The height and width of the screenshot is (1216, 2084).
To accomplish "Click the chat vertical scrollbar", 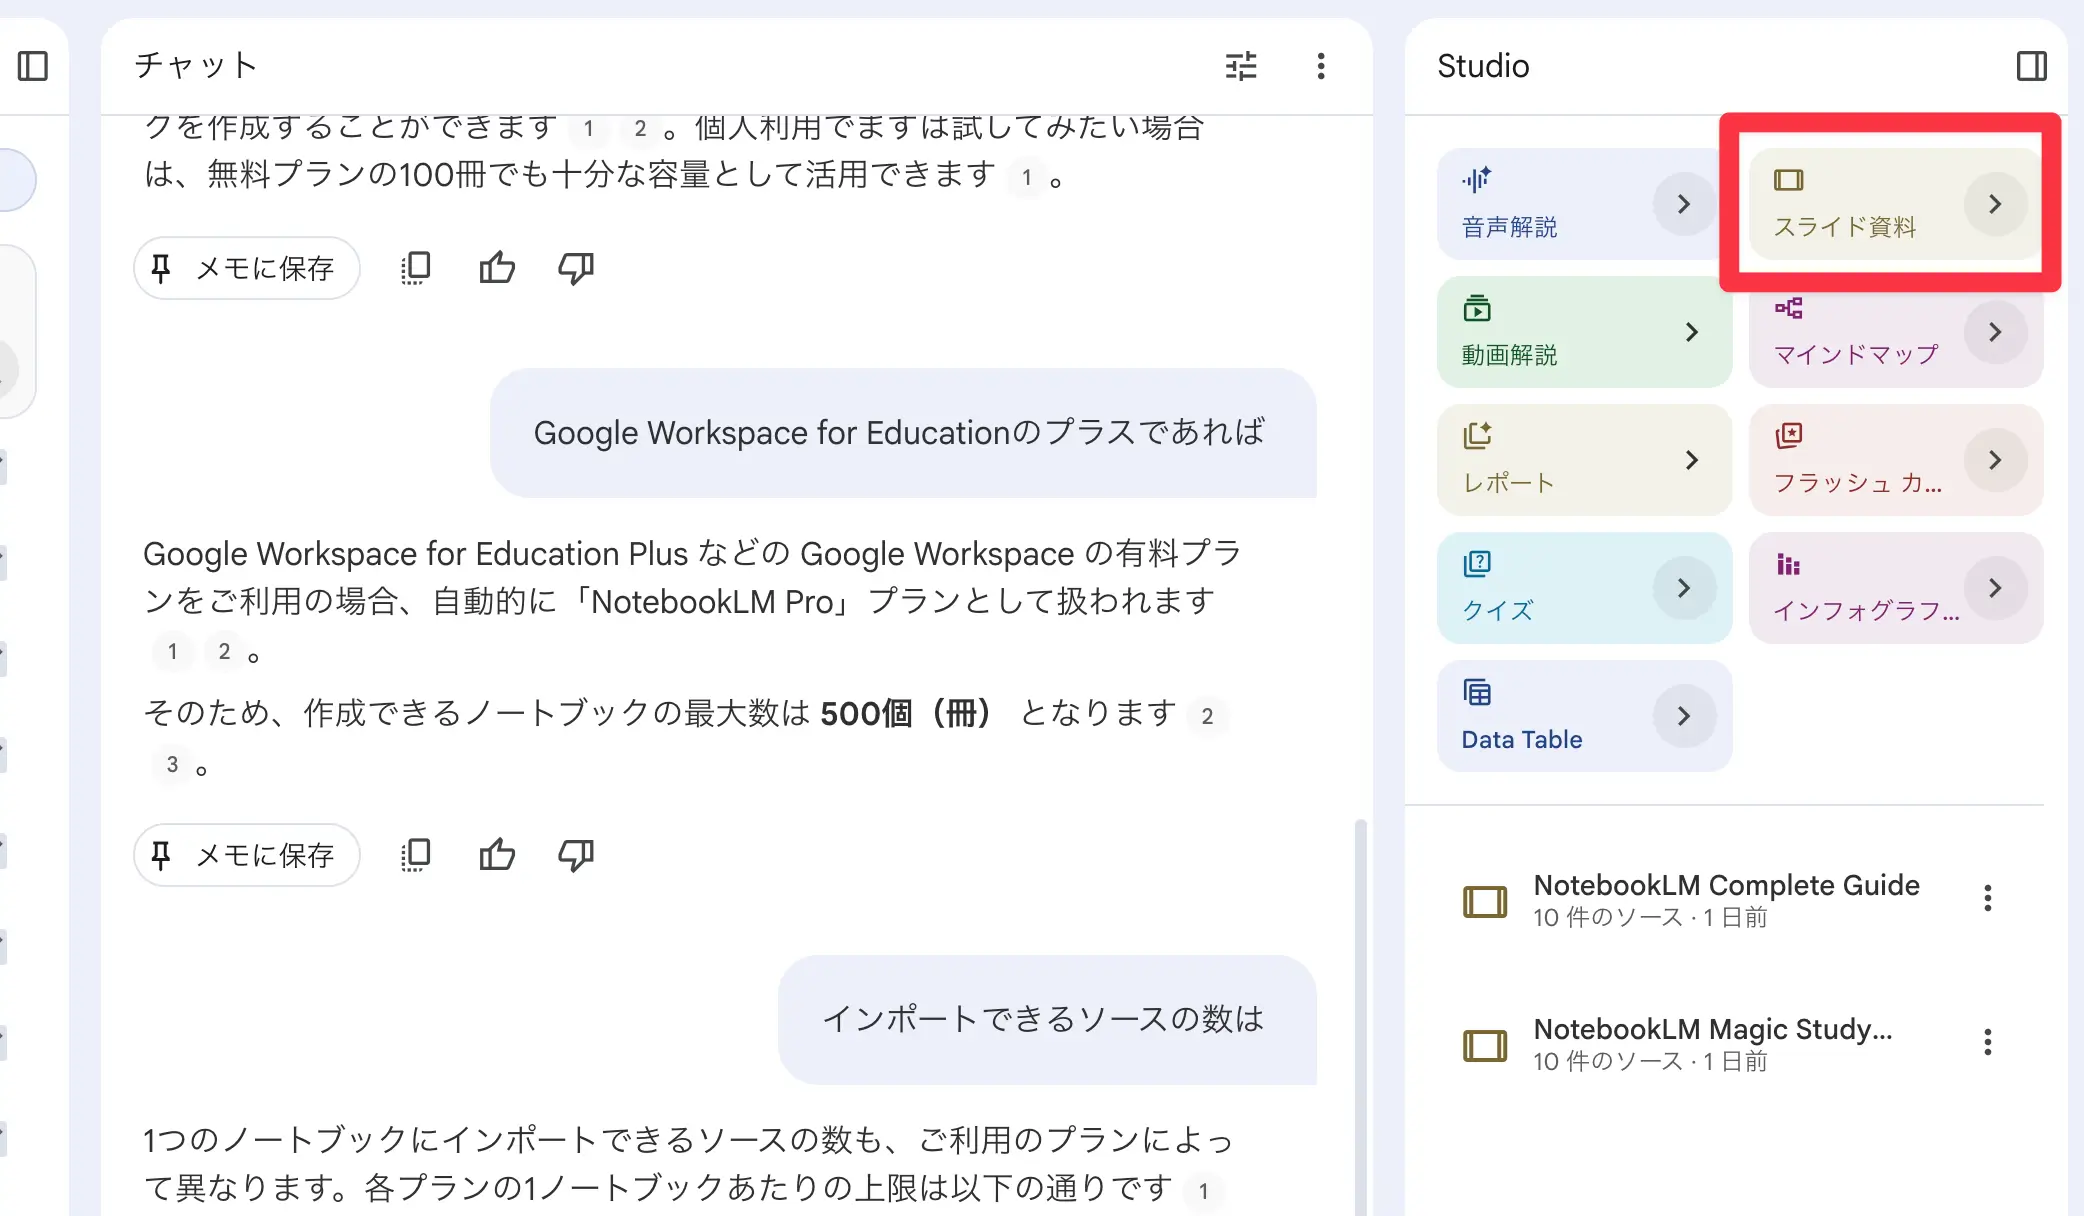I will [1360, 1017].
